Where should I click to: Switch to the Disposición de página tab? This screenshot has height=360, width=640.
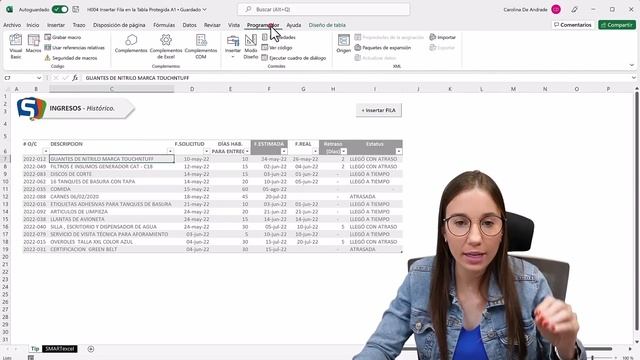[x=119, y=25]
